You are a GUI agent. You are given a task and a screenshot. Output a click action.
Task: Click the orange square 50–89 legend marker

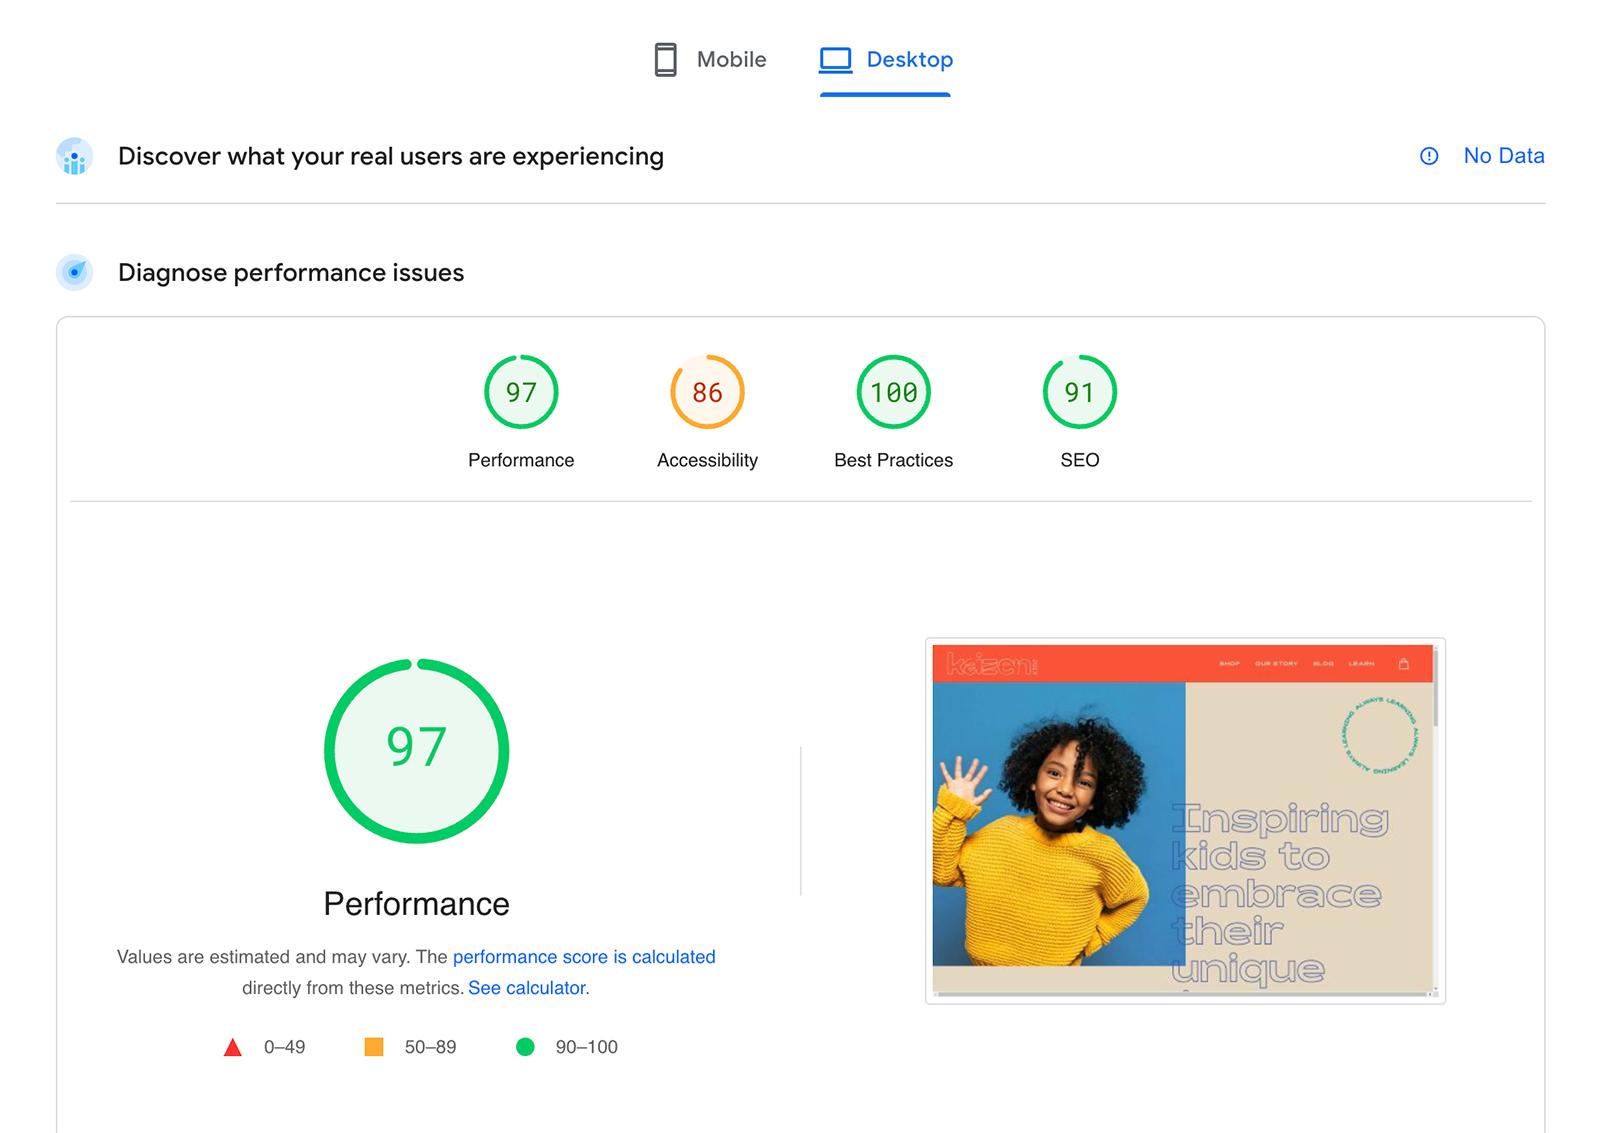374,1047
